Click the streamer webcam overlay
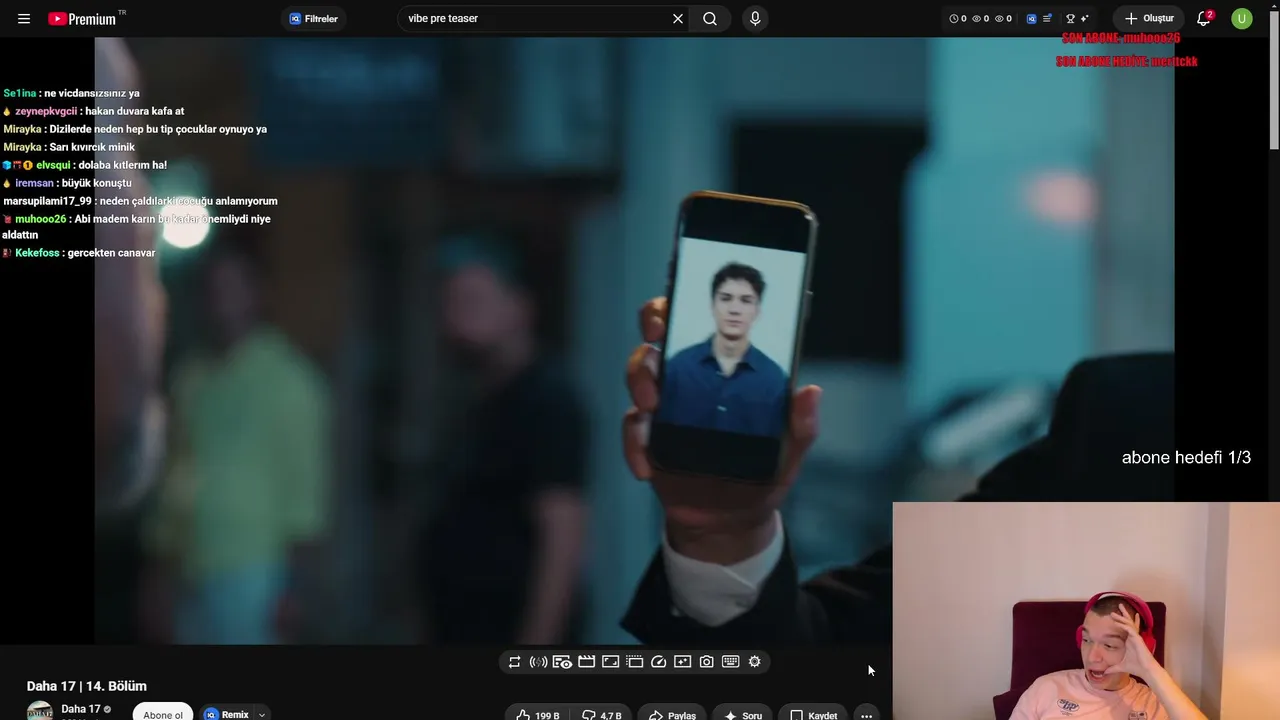Viewport: 1280px width, 720px height. pos(1086,611)
